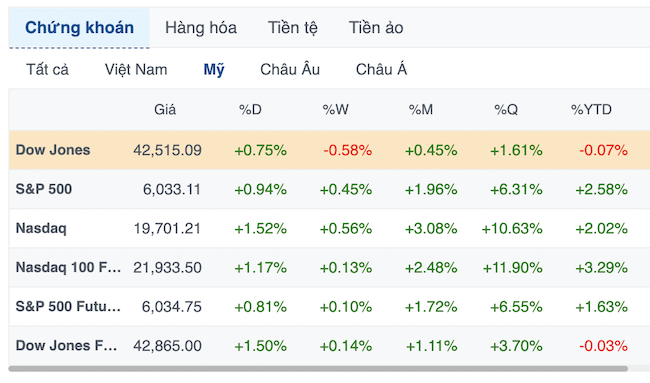650x383 pixels.
Task: Filter stocks by Việt Nam
Action: click(136, 69)
